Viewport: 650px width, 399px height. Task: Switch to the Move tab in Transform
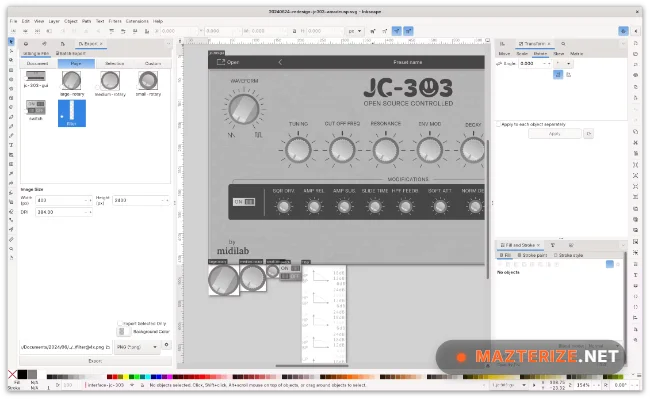tap(504, 53)
